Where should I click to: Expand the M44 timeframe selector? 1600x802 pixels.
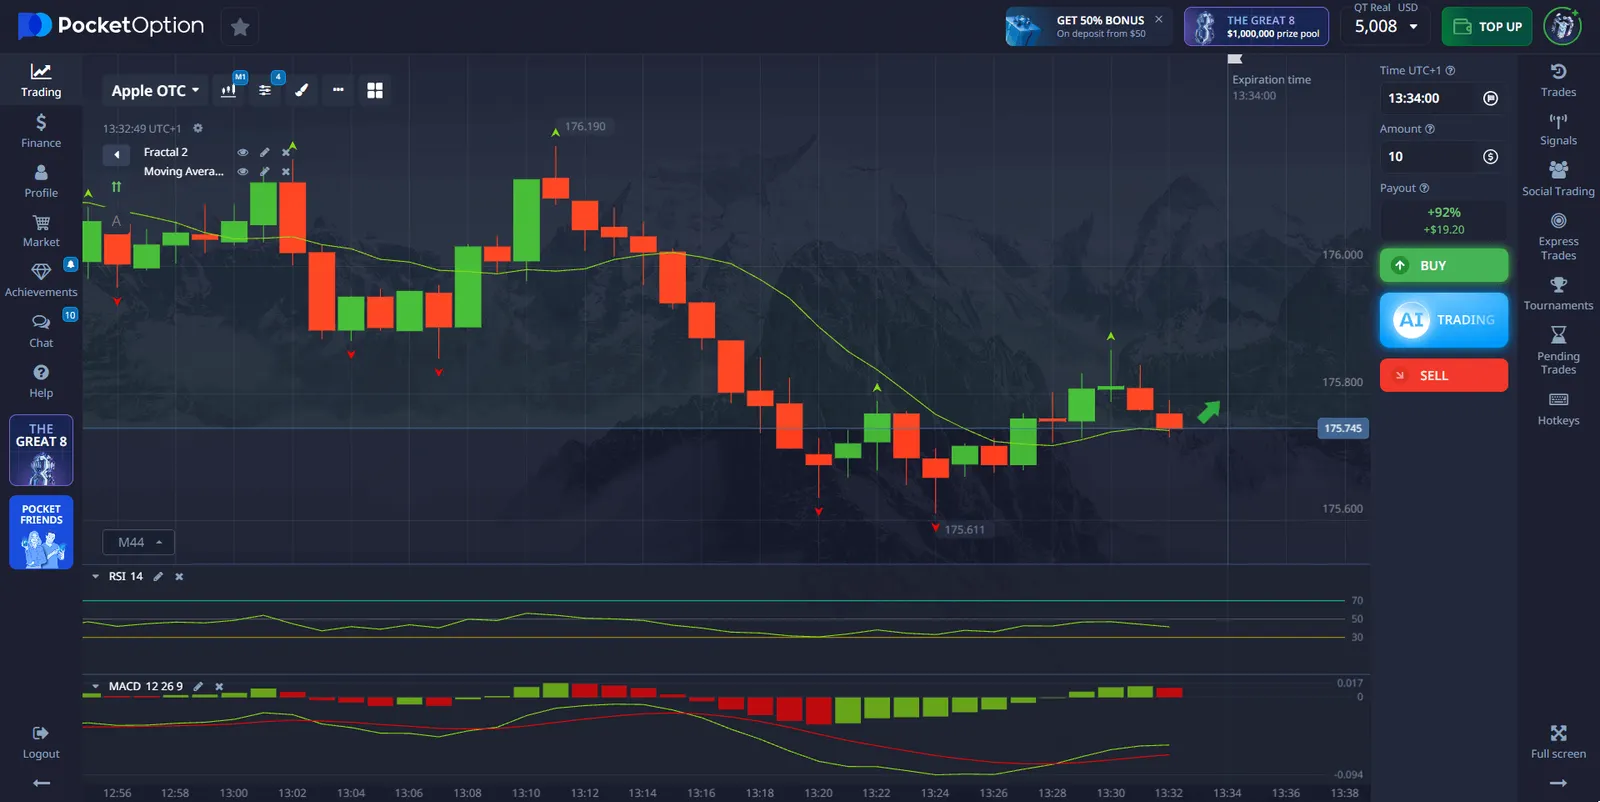tap(139, 542)
